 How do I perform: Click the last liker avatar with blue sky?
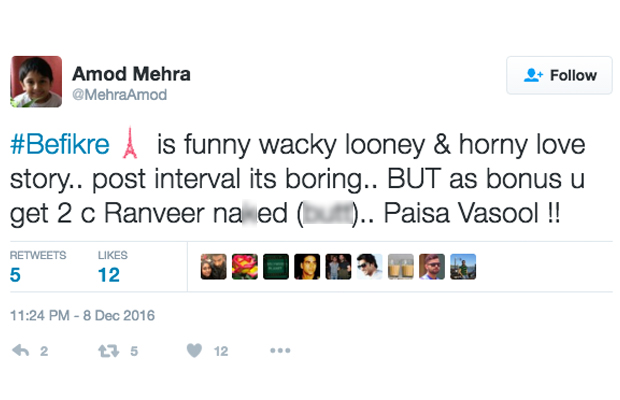pyautogui.click(x=463, y=266)
